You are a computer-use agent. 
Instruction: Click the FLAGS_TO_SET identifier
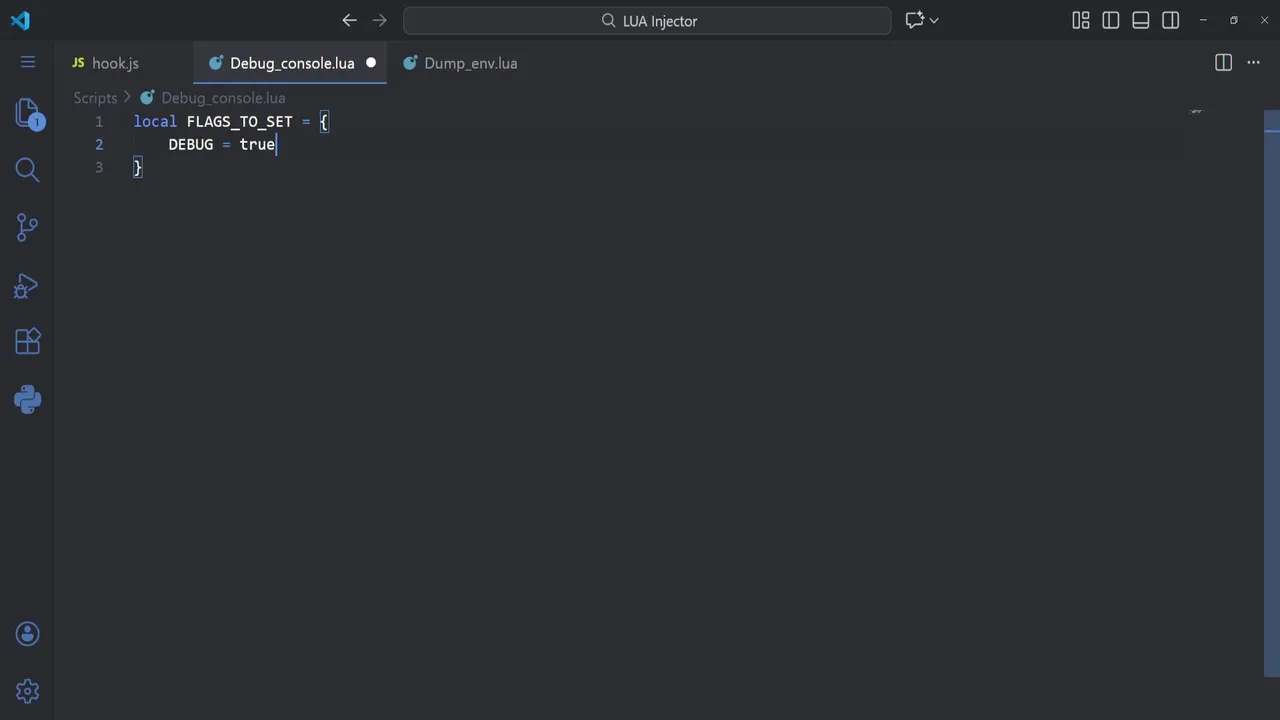tap(240, 121)
